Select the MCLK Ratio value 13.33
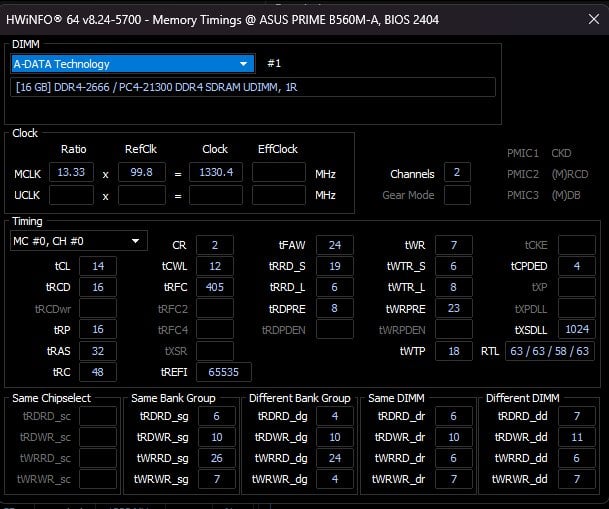 click(71, 172)
